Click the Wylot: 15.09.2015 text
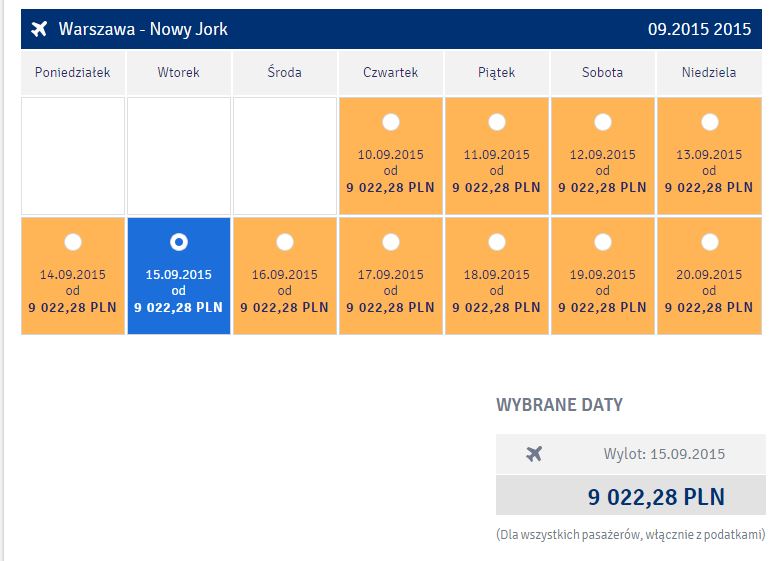The image size is (773, 561). (x=664, y=454)
